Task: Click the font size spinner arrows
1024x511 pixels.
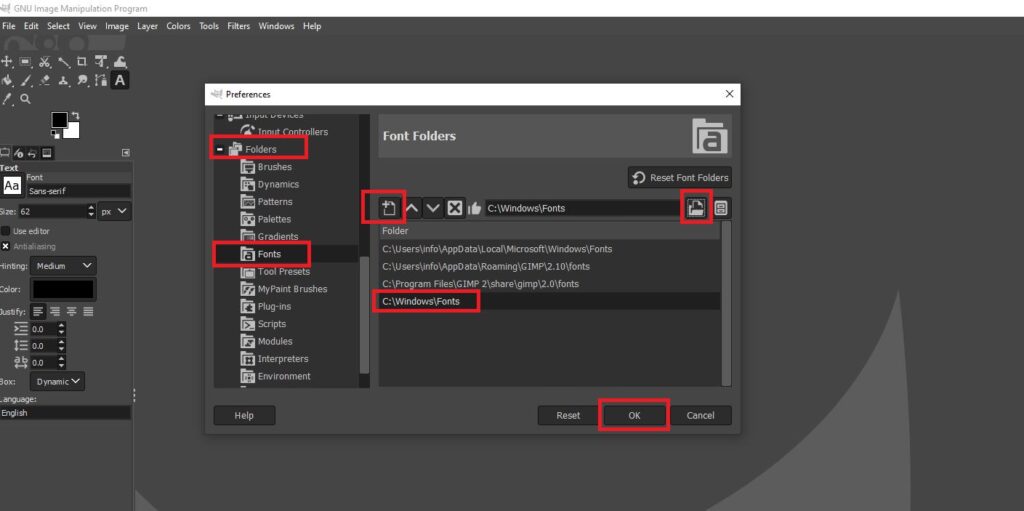Action: 91,212
